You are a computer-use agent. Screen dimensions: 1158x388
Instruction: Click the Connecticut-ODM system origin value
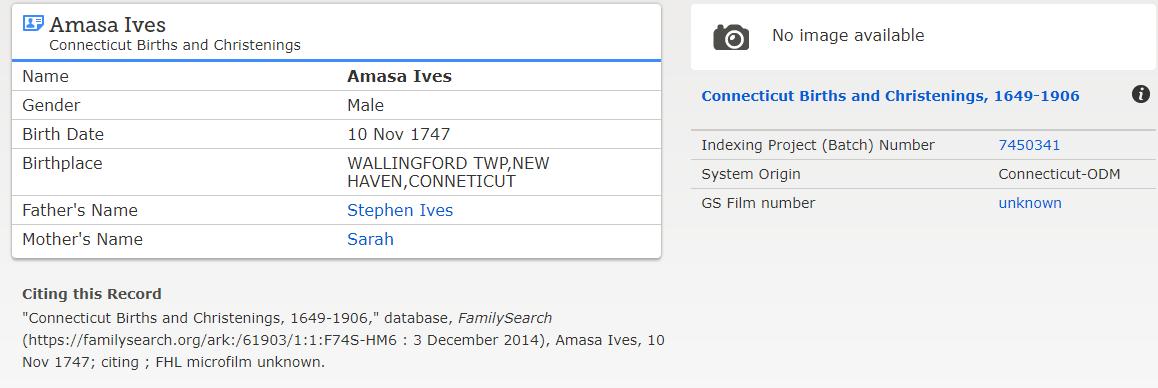[x=1059, y=174]
